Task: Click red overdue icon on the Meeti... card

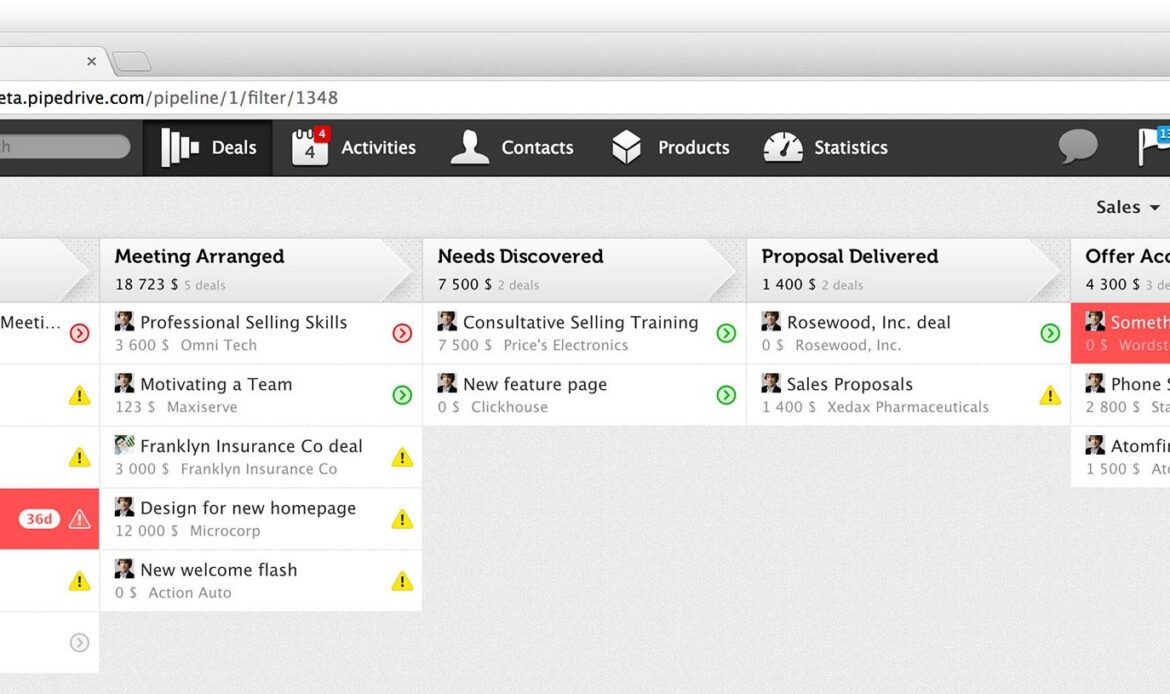Action: click(79, 333)
